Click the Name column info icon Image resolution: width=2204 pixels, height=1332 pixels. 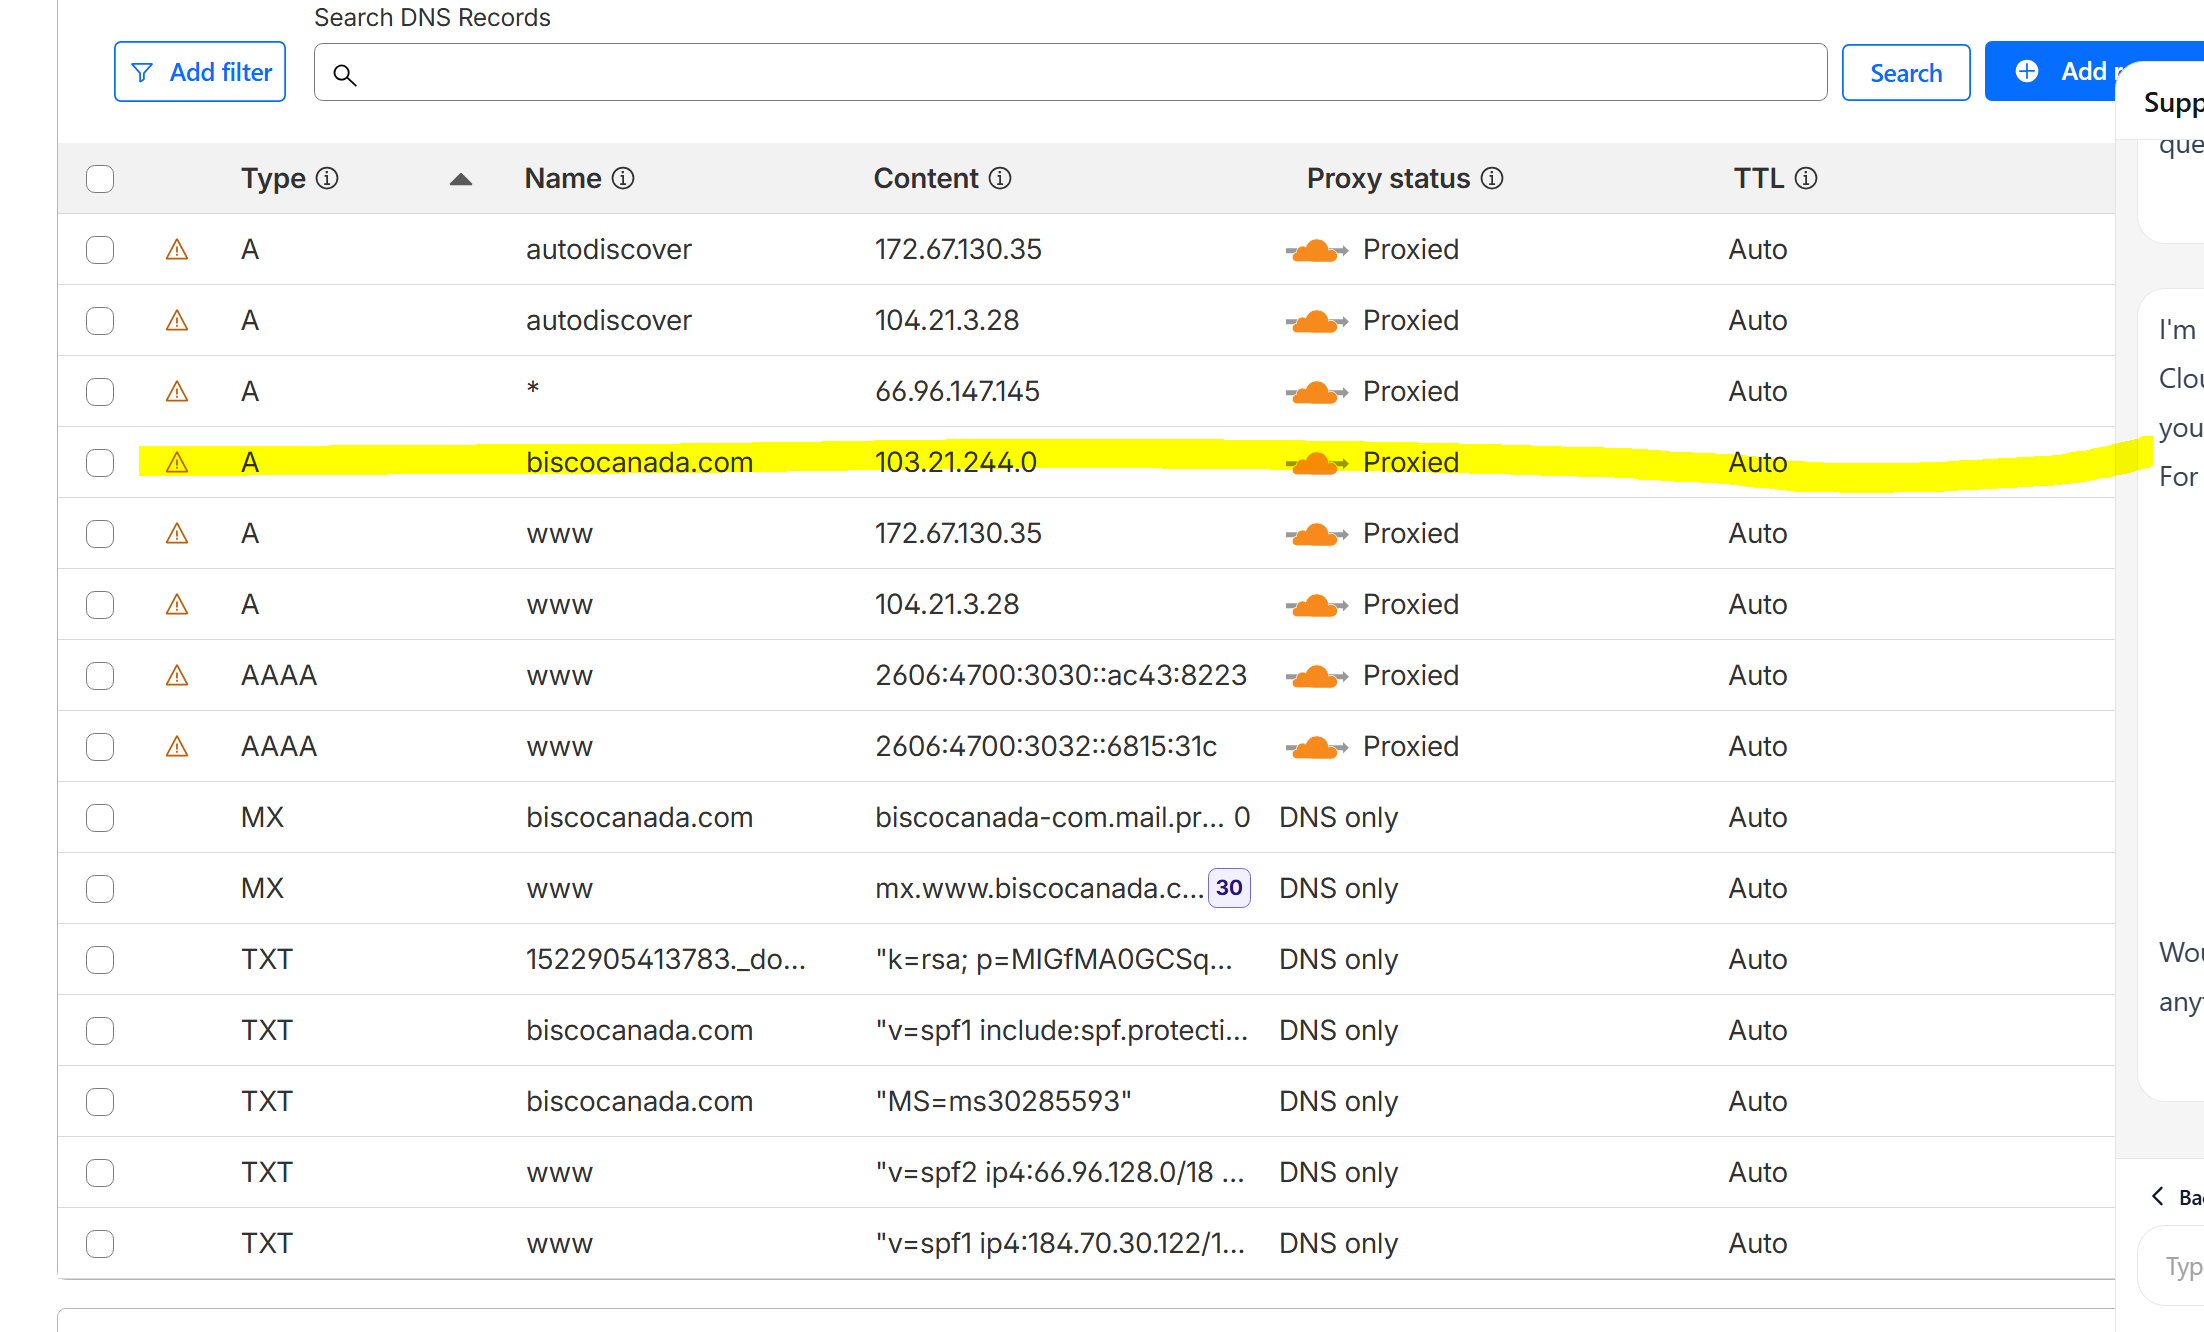623,178
